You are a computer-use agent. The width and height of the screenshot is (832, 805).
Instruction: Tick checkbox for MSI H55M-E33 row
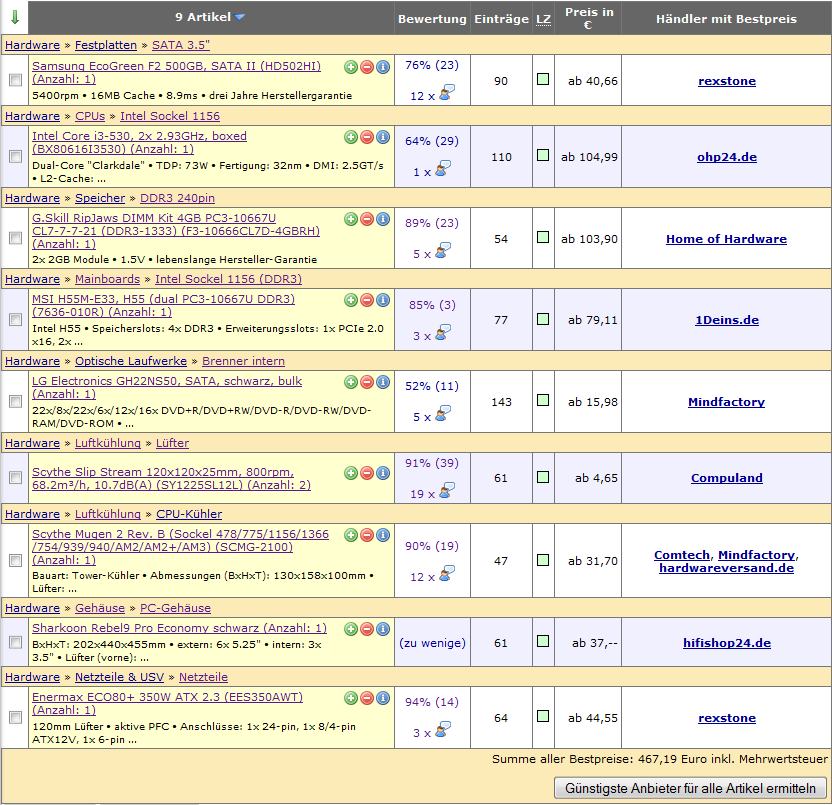[15, 319]
